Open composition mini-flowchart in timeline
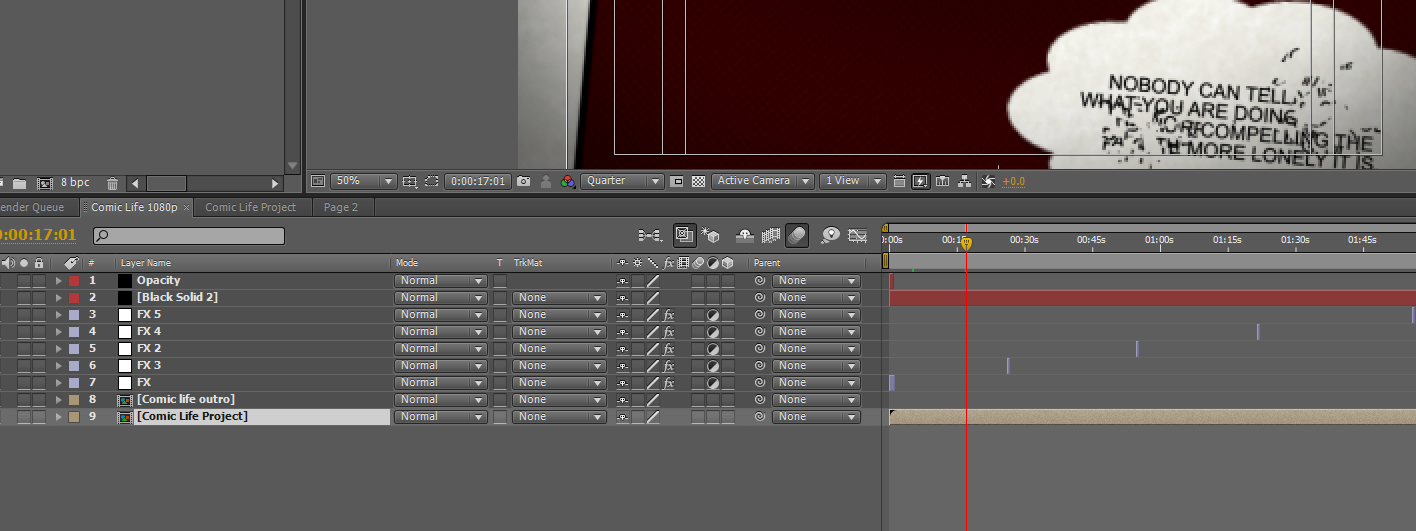The image size is (1416, 531). tap(650, 235)
